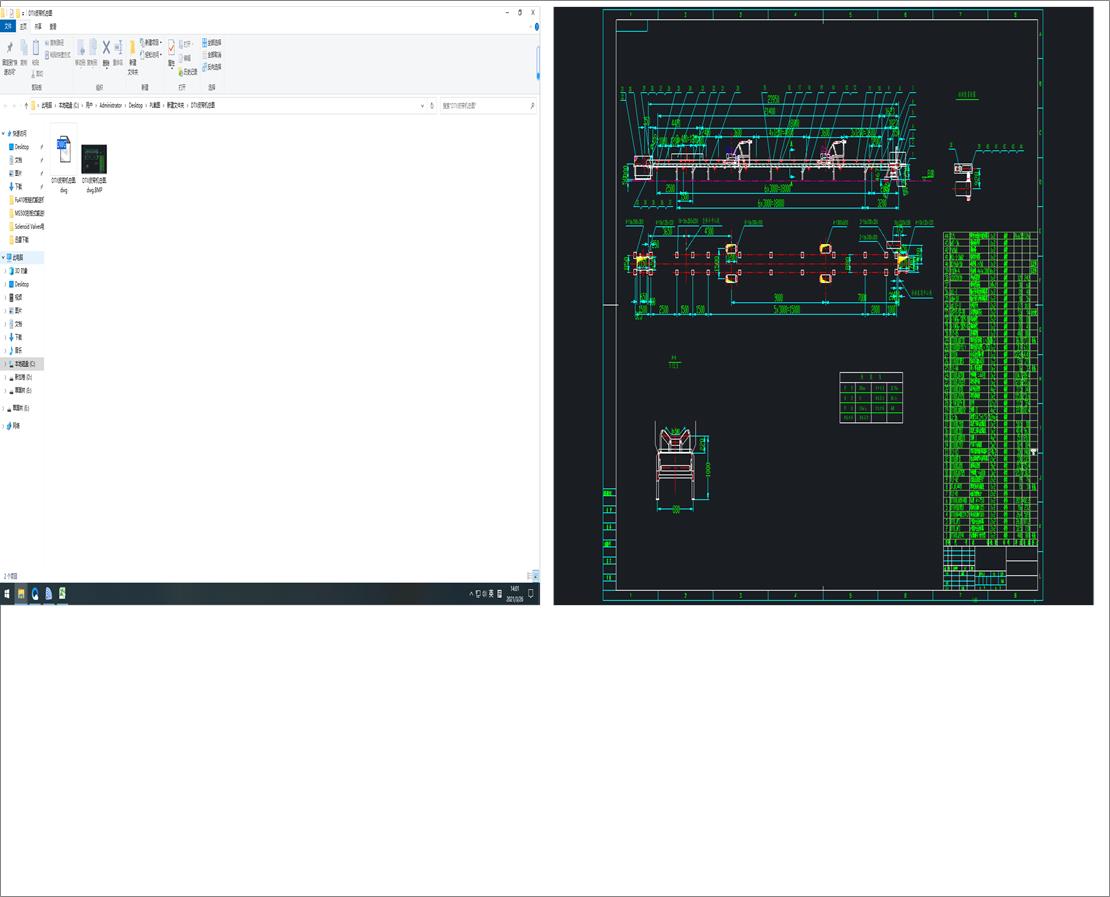Click the Up one level arrow
Image resolution: width=1110 pixels, height=897 pixels.
[26, 105]
